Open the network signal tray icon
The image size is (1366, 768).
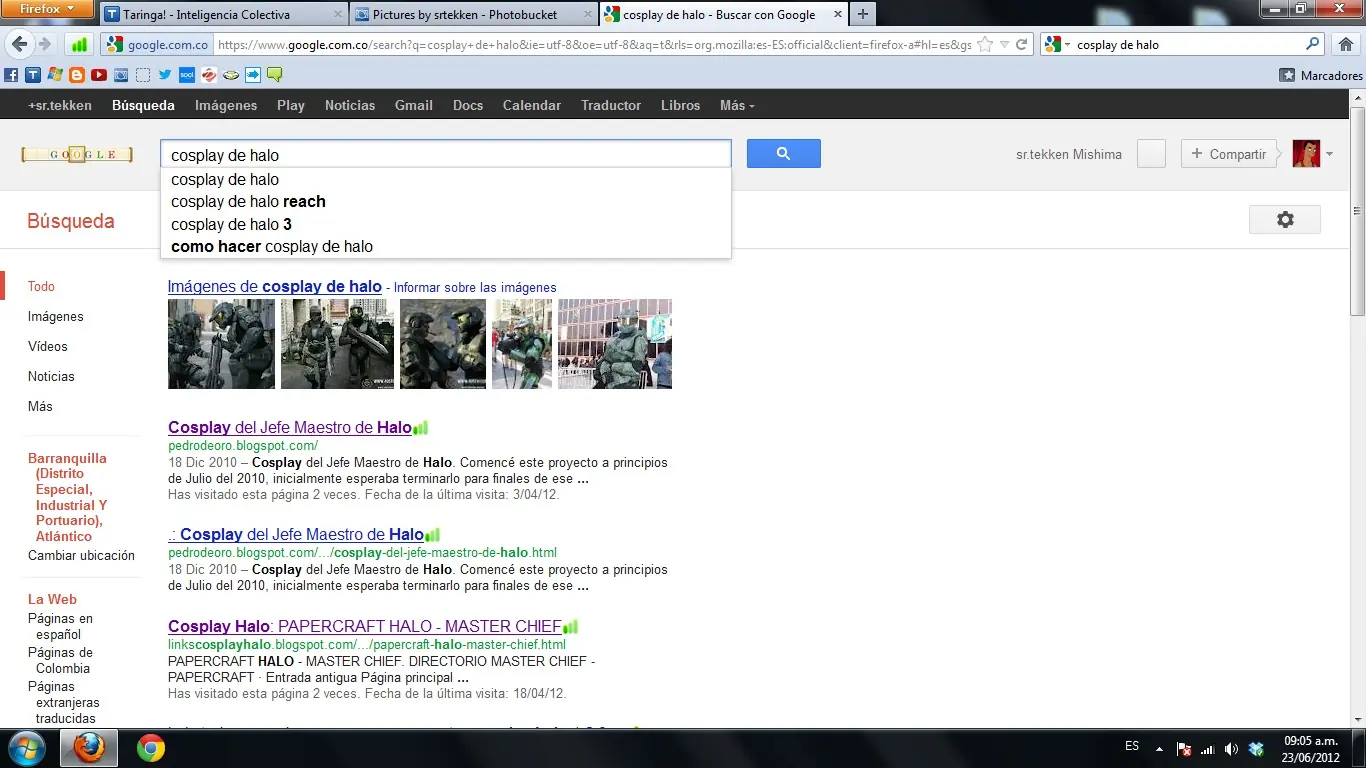[x=1207, y=748]
